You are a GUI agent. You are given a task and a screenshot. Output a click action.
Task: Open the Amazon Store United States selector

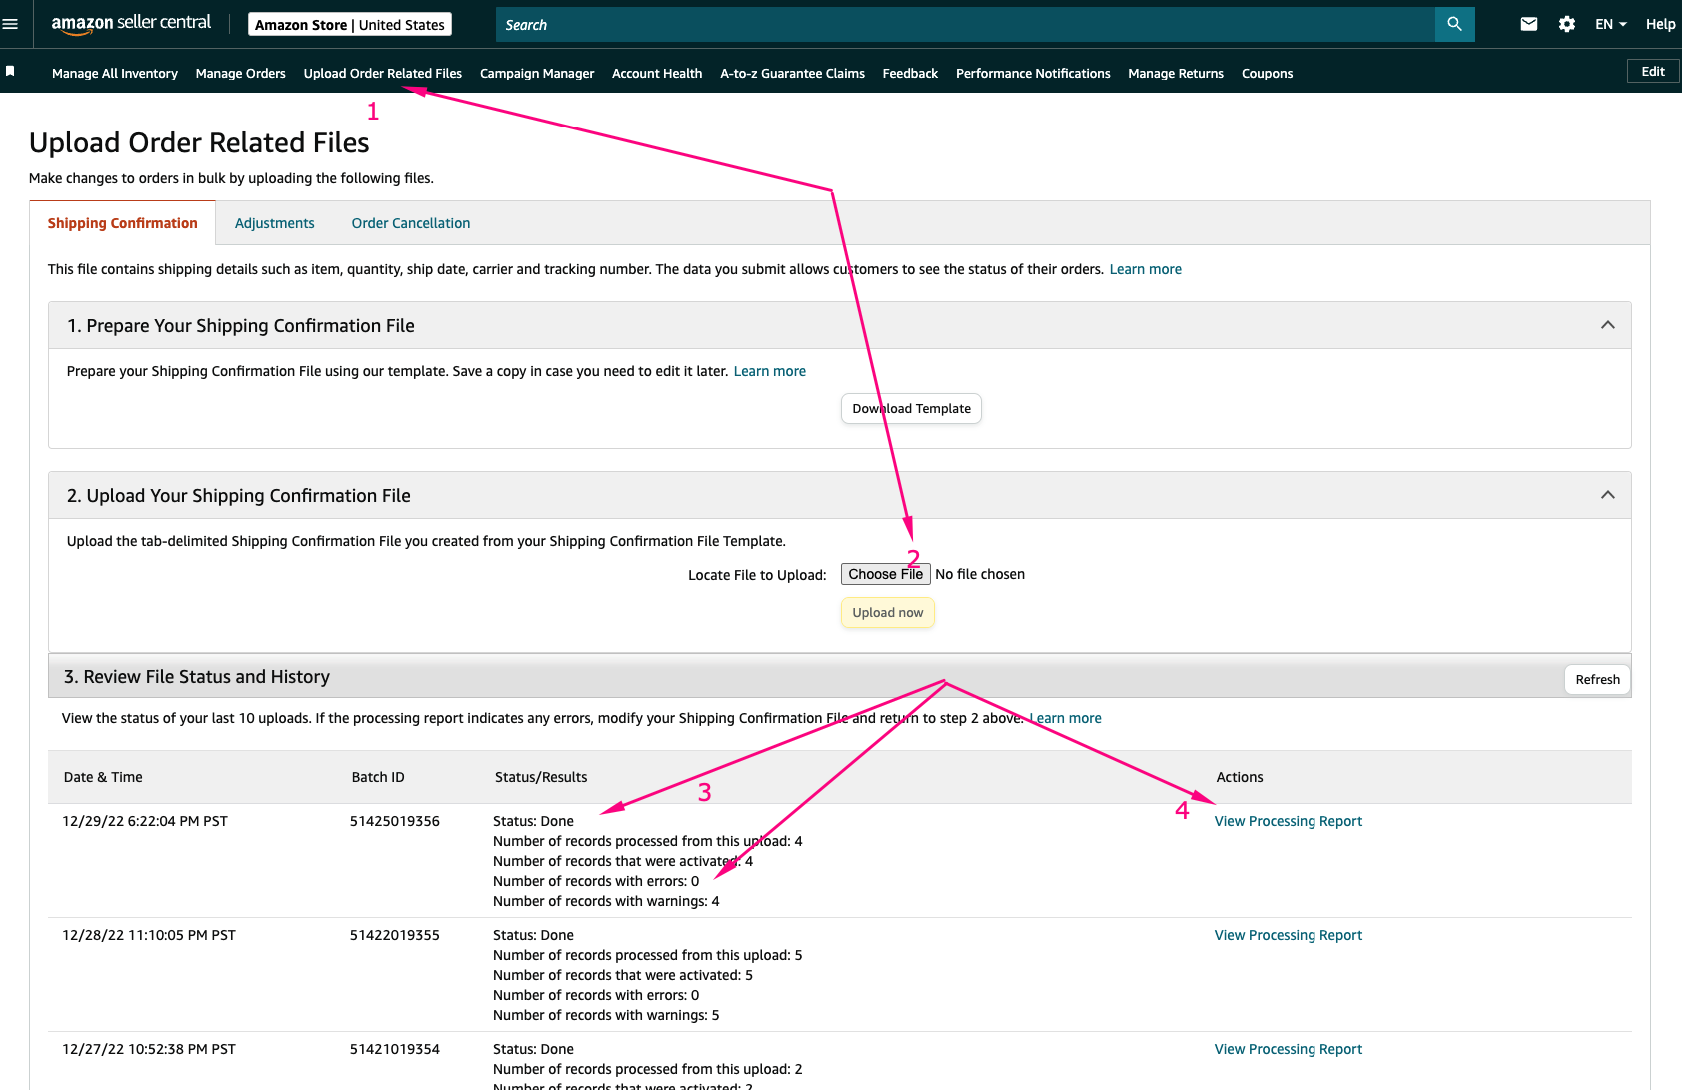click(x=350, y=24)
